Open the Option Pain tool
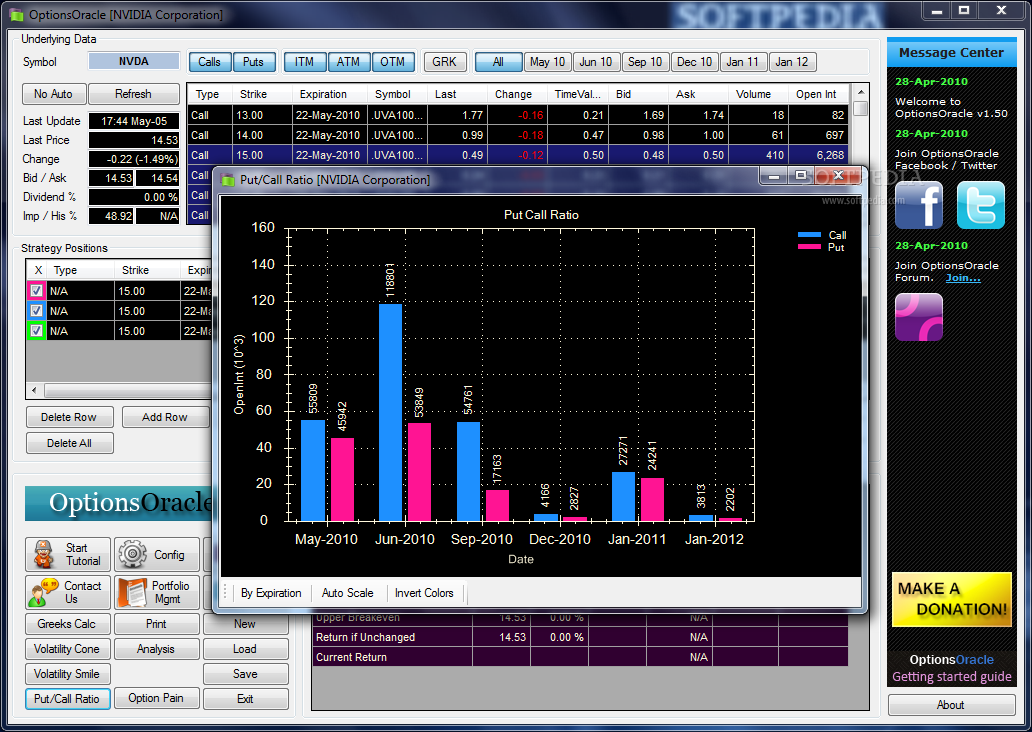 [156, 698]
